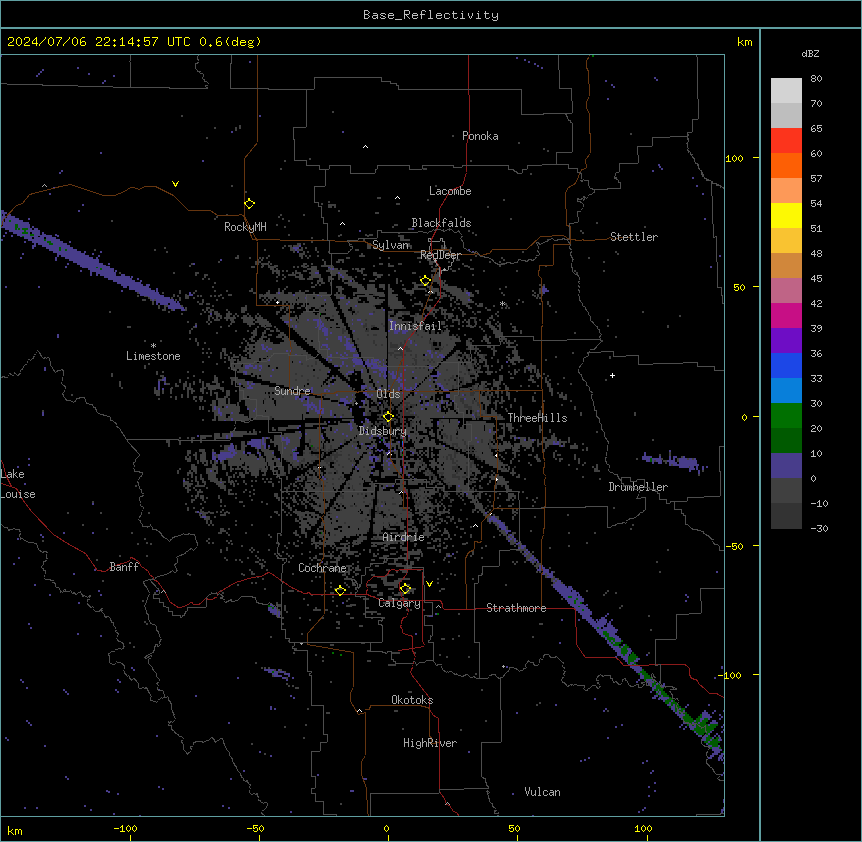Click the white plus marker west of Drumheller
This screenshot has height=842, width=862.
[x=612, y=375]
